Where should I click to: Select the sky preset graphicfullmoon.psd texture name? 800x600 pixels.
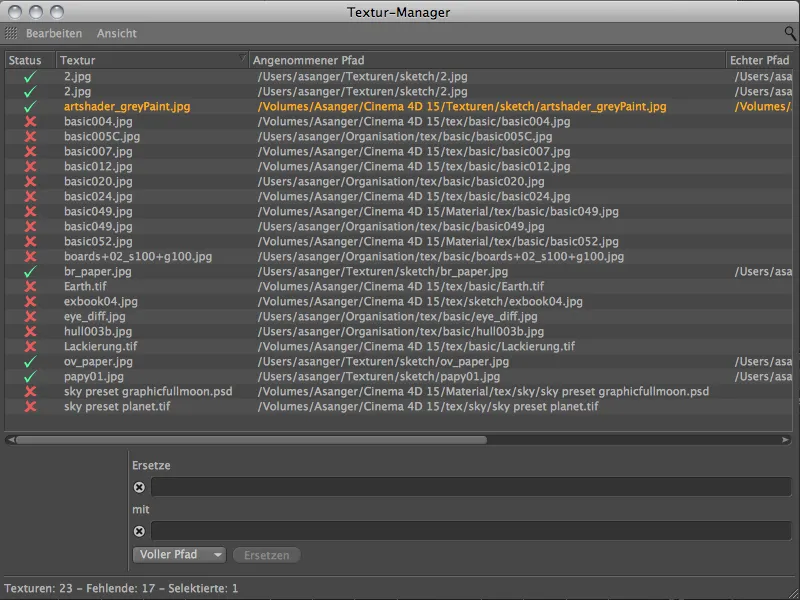[148, 391]
